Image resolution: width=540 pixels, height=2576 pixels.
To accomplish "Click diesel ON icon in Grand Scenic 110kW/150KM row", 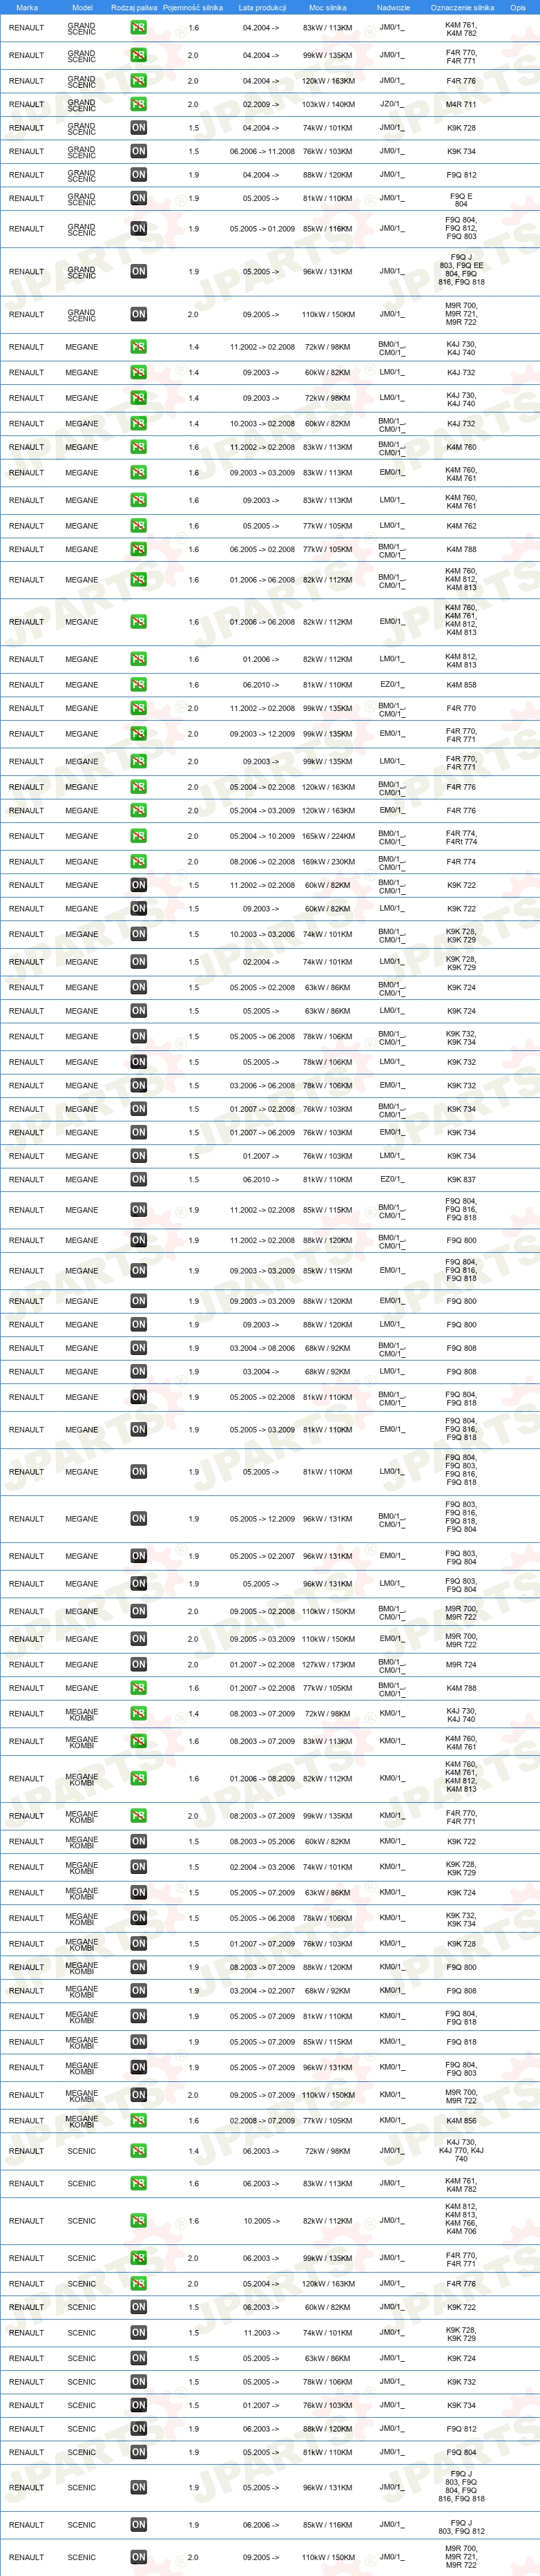I will 138,314.
